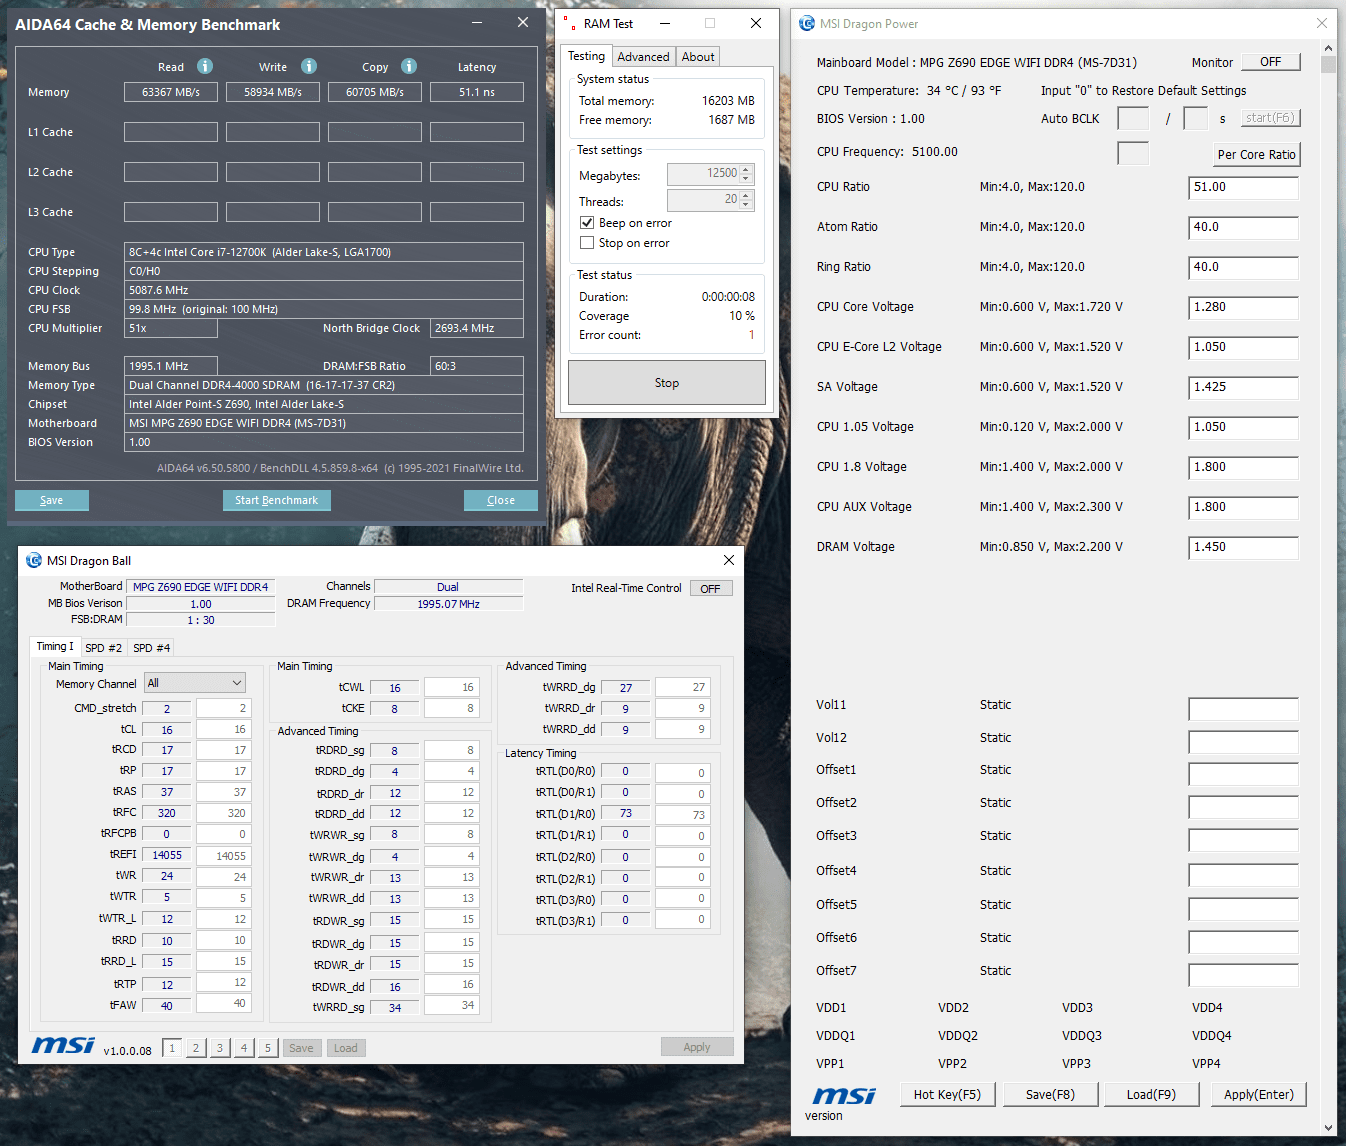1346x1146 pixels.
Task: Click the Start Benchmark button
Action: coord(276,500)
